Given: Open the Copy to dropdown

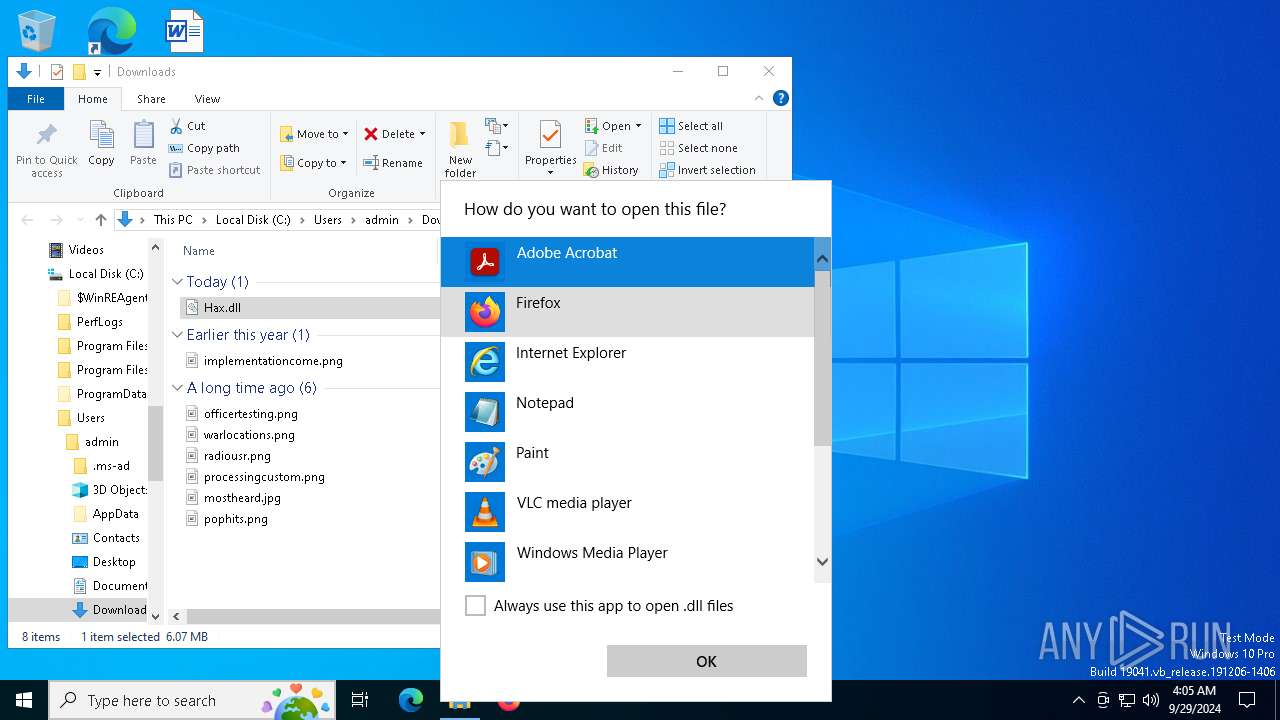Looking at the screenshot, I should click(313, 163).
